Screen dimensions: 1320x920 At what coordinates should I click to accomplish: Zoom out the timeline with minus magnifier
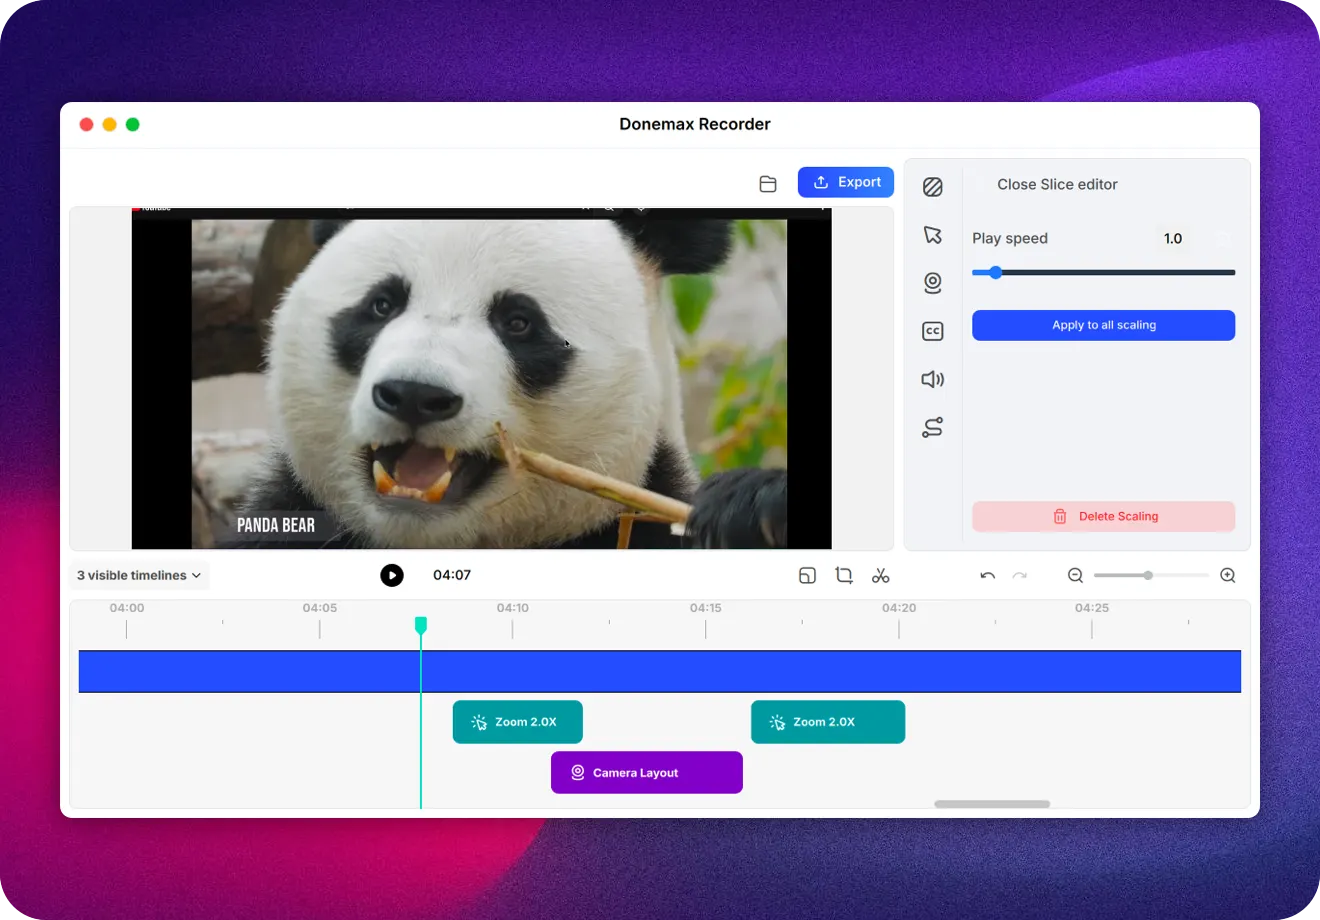click(x=1076, y=575)
